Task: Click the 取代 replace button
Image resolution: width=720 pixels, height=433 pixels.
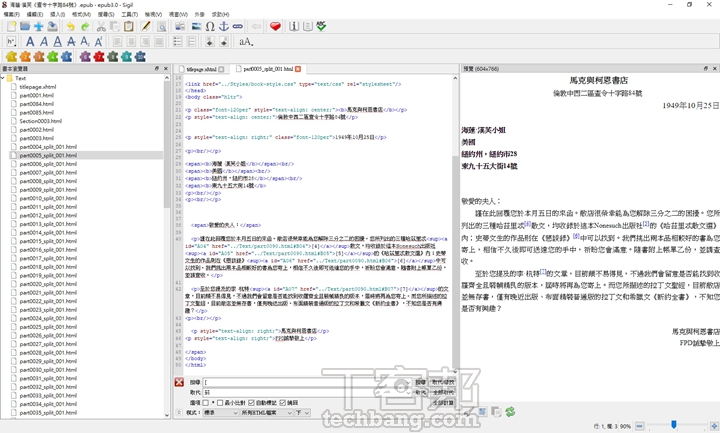Action: coord(421,393)
